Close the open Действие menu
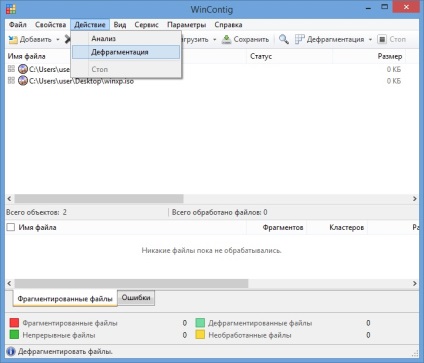The height and width of the screenshot is (363, 424). [x=90, y=25]
